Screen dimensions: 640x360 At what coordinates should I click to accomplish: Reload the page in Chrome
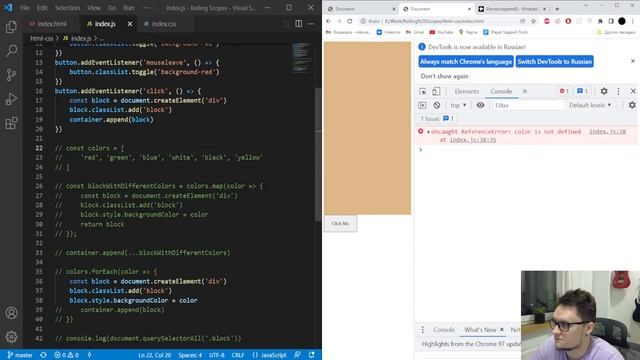pos(350,21)
